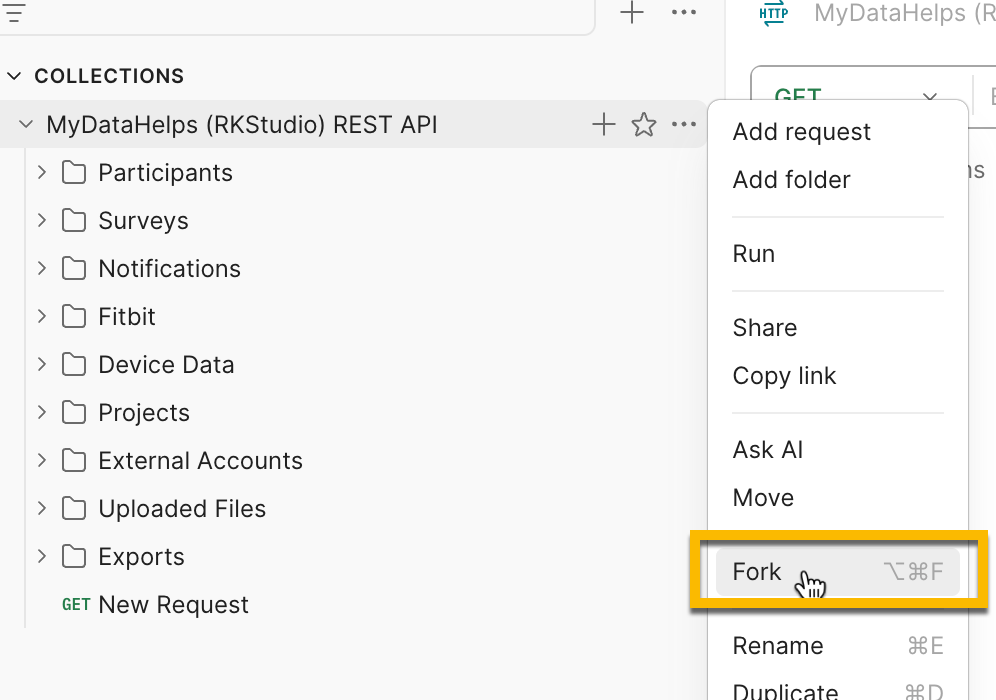Click the plus icon in top sidebar toolbar
This screenshot has width=996, height=700.
[x=631, y=13]
